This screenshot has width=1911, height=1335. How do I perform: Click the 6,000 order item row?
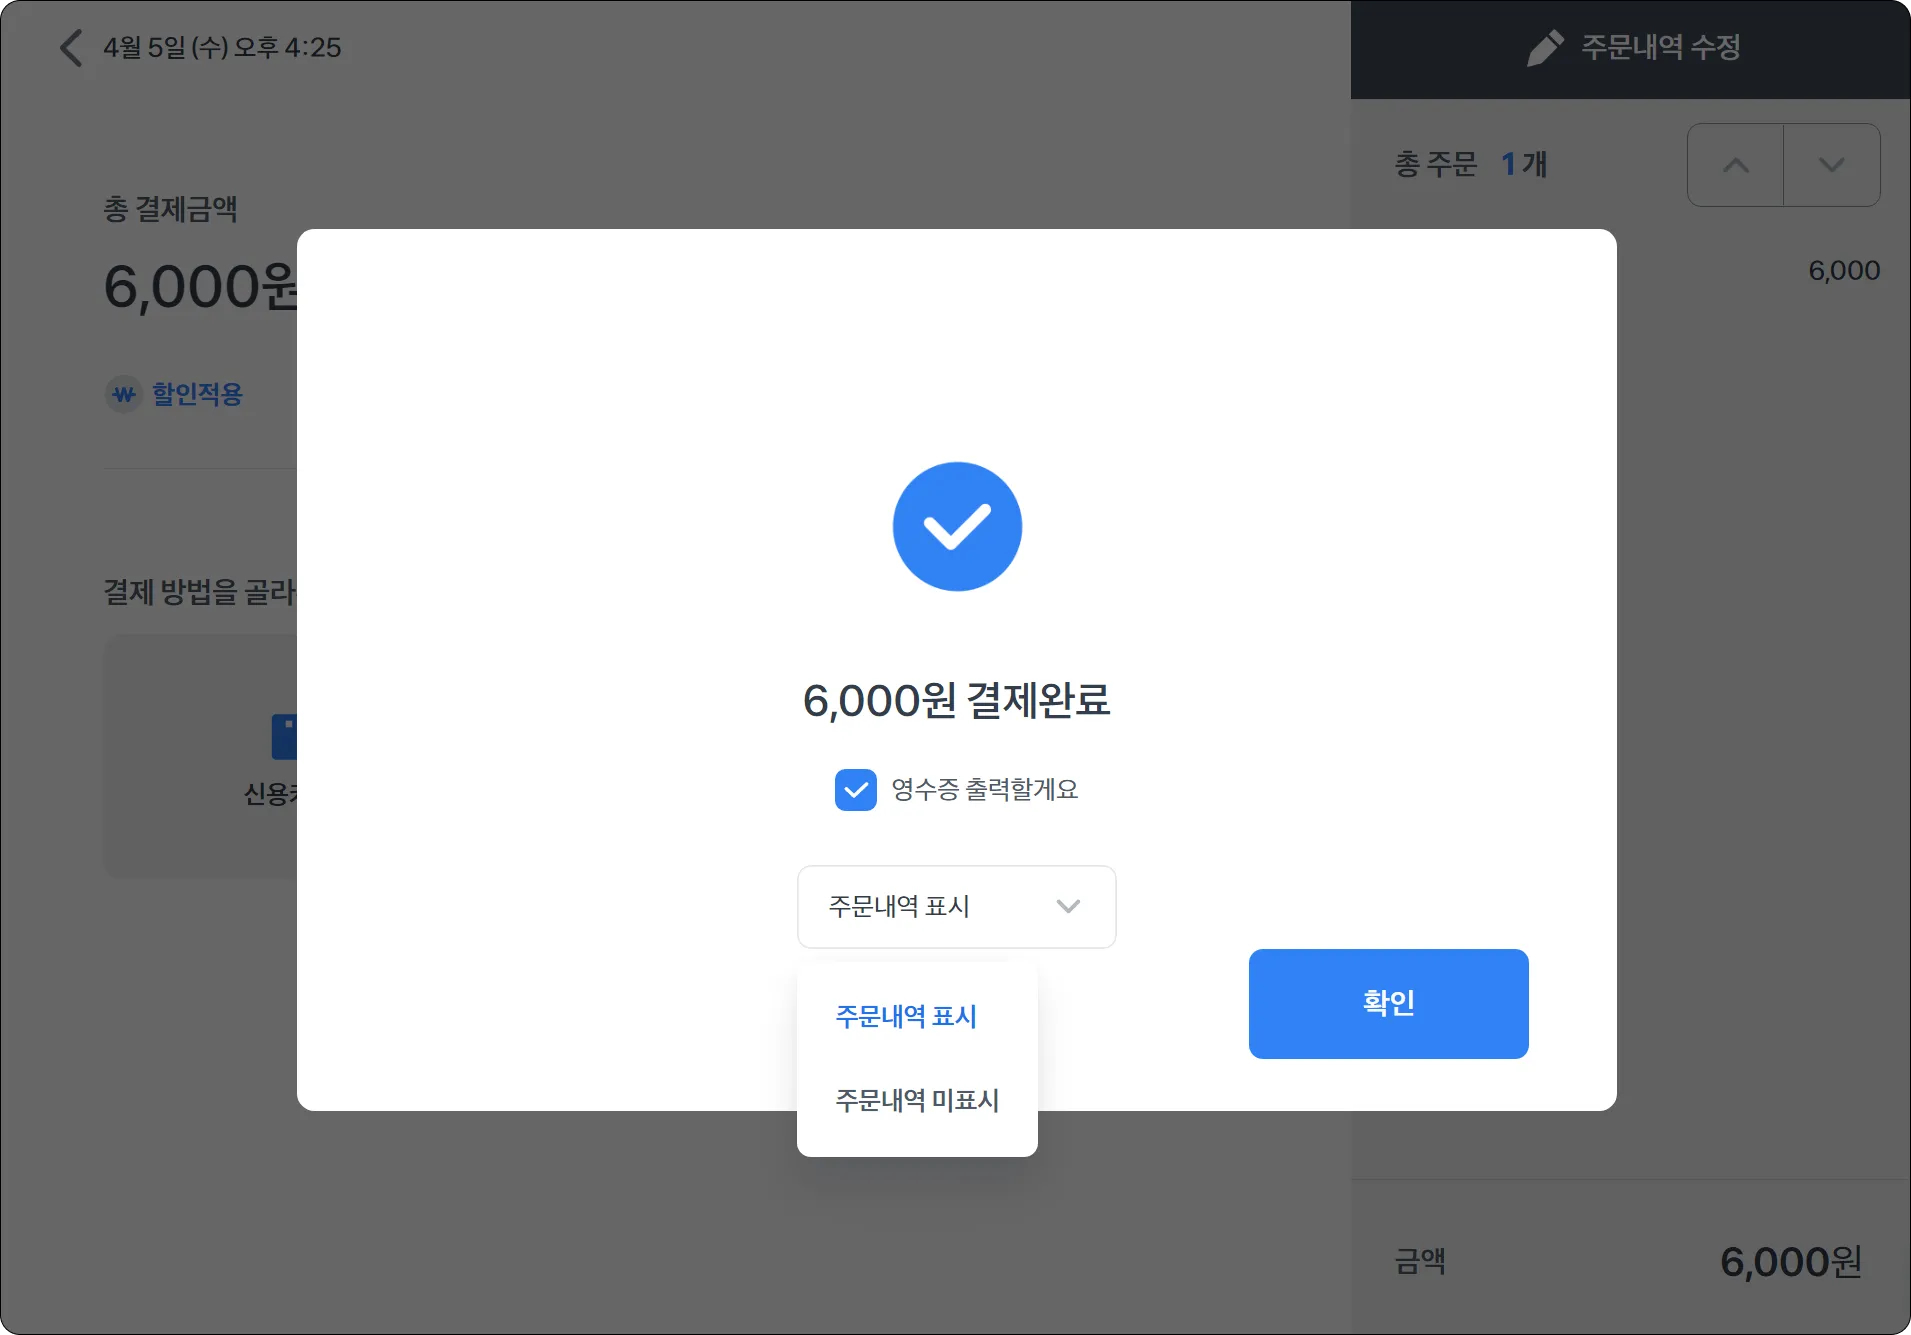point(1631,270)
